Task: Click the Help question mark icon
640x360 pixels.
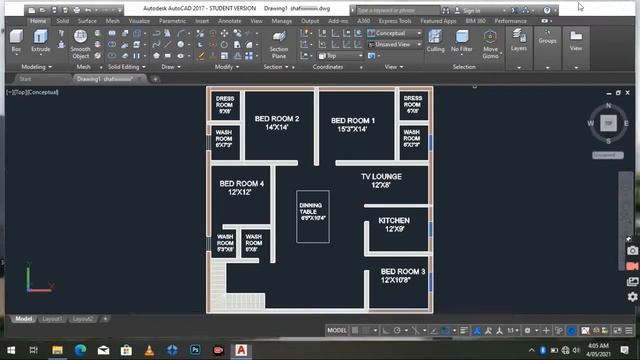Action: point(547,10)
